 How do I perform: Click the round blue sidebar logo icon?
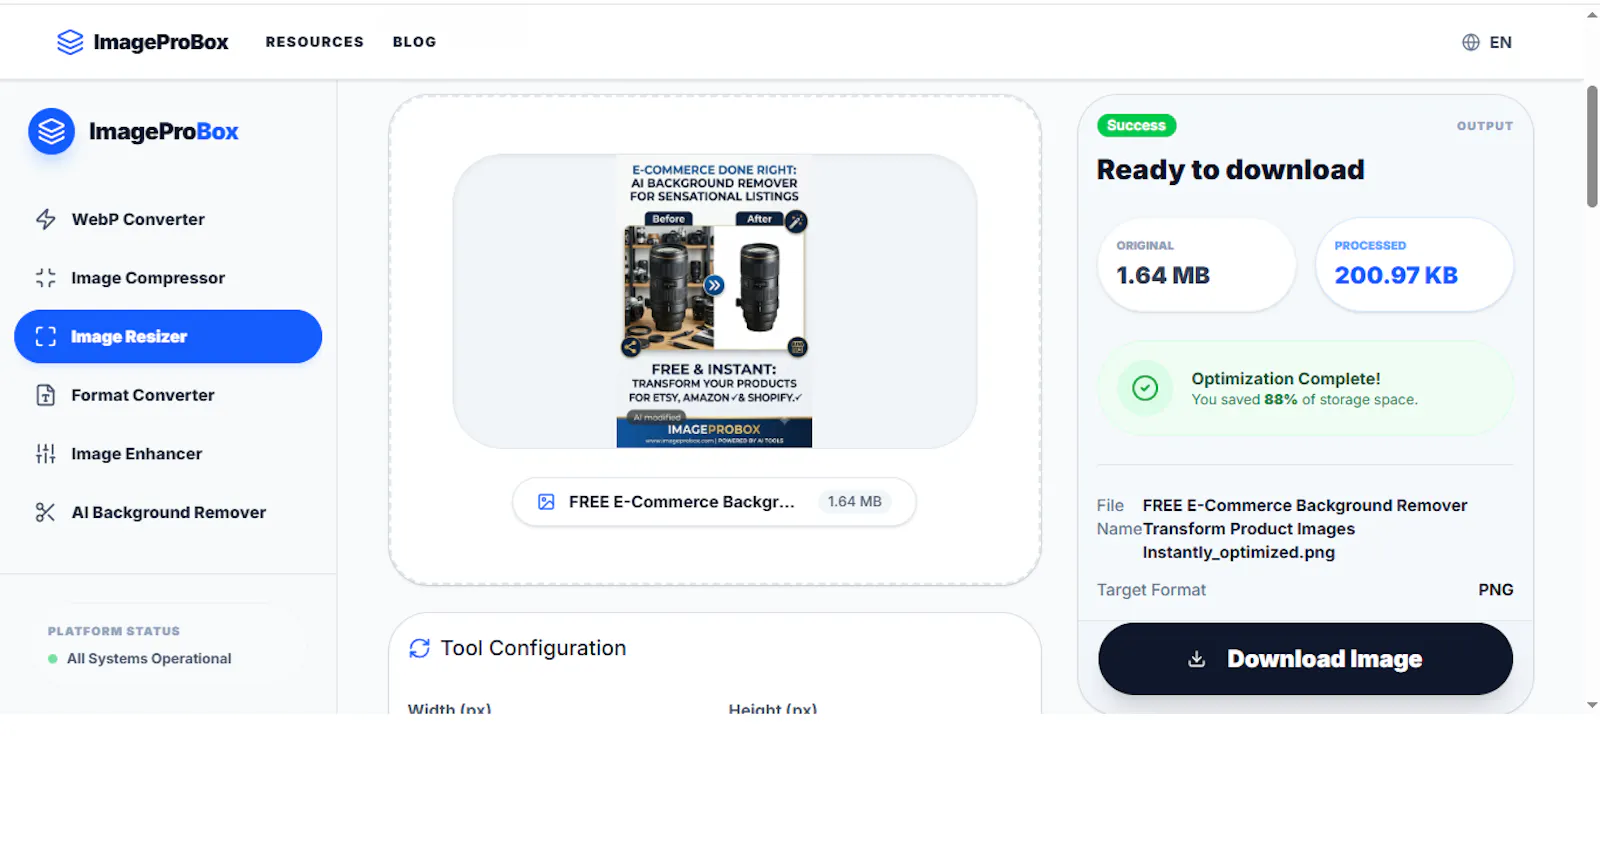(51, 131)
